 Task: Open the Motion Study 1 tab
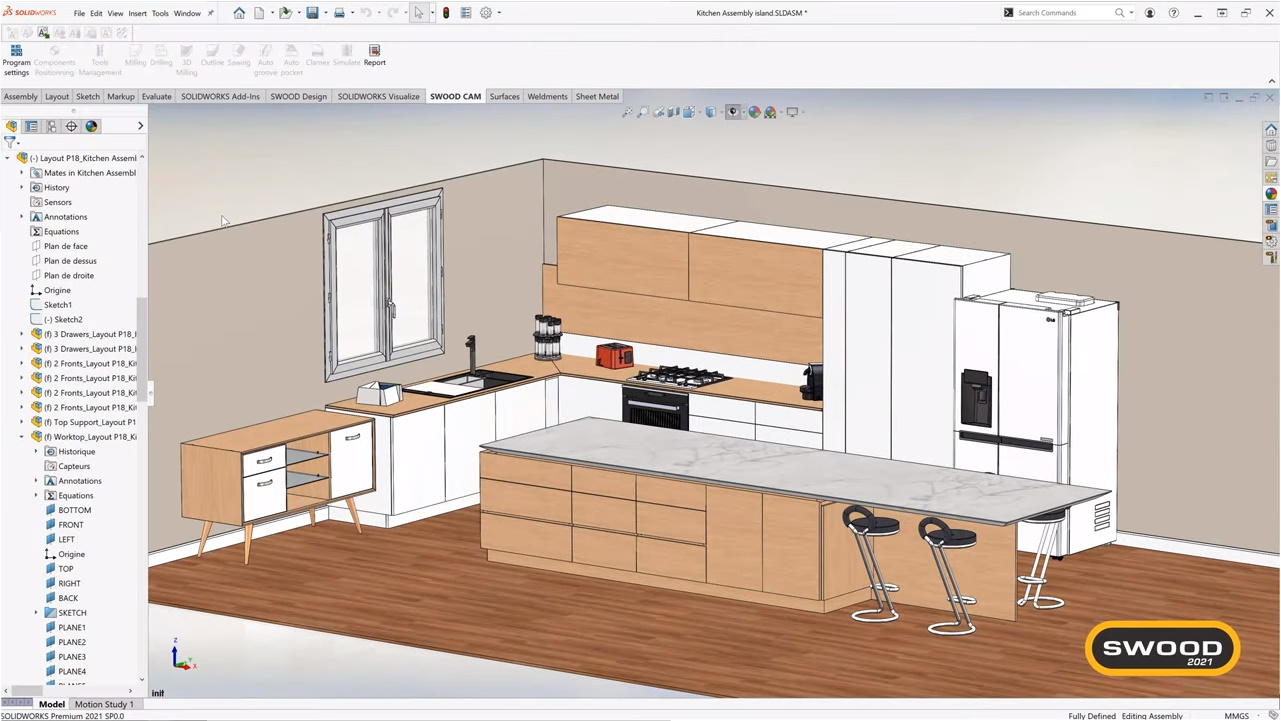point(104,704)
